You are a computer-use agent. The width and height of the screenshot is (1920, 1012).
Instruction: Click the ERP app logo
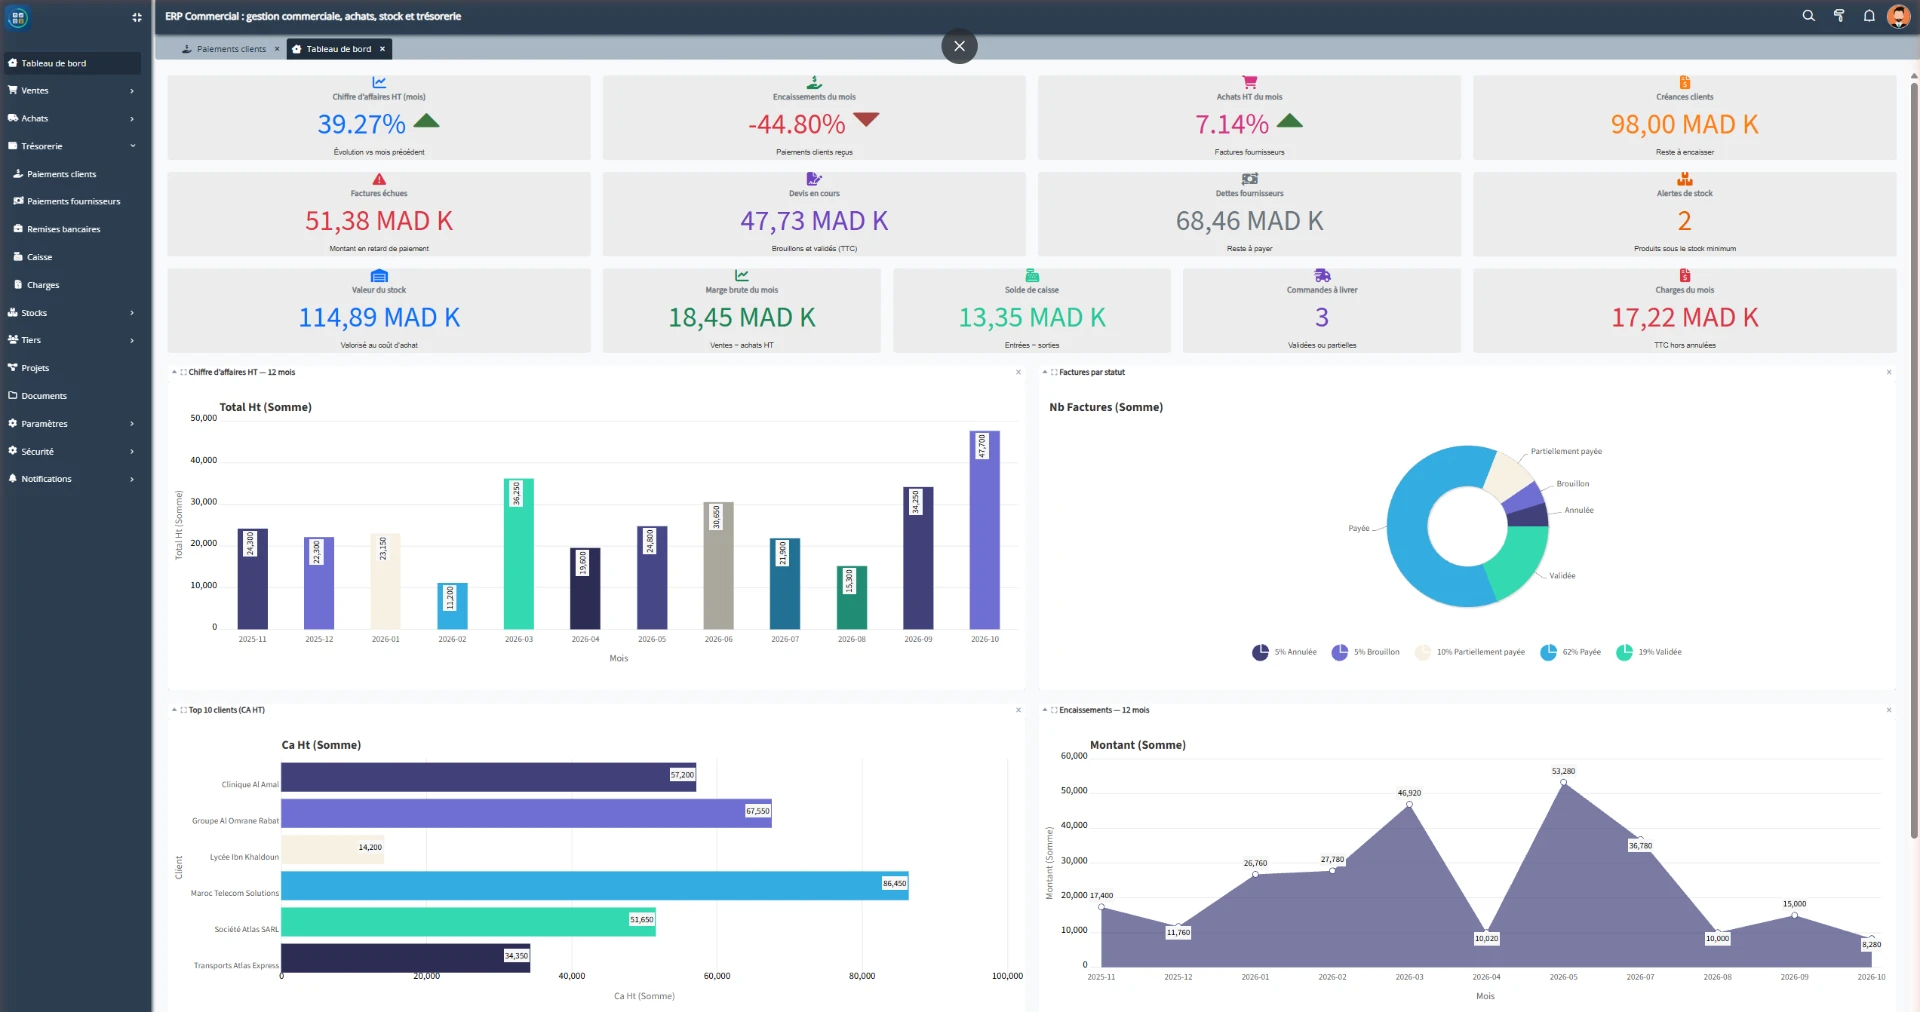[x=18, y=17]
